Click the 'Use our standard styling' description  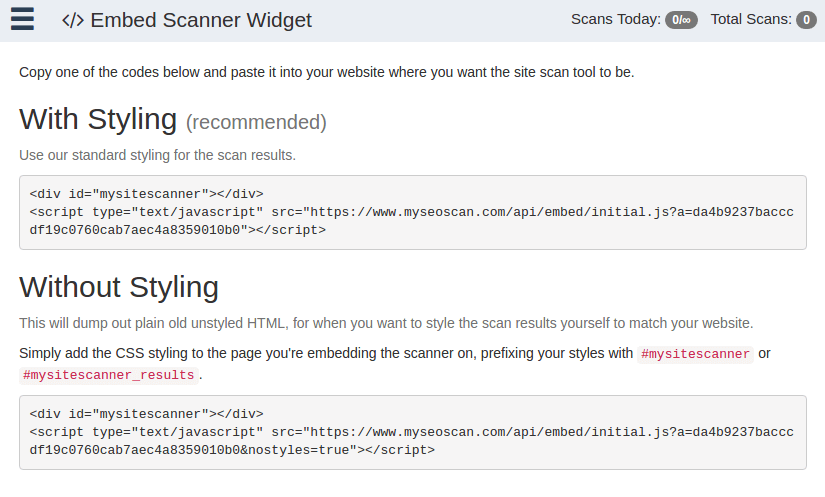pyautogui.click(x=157, y=156)
